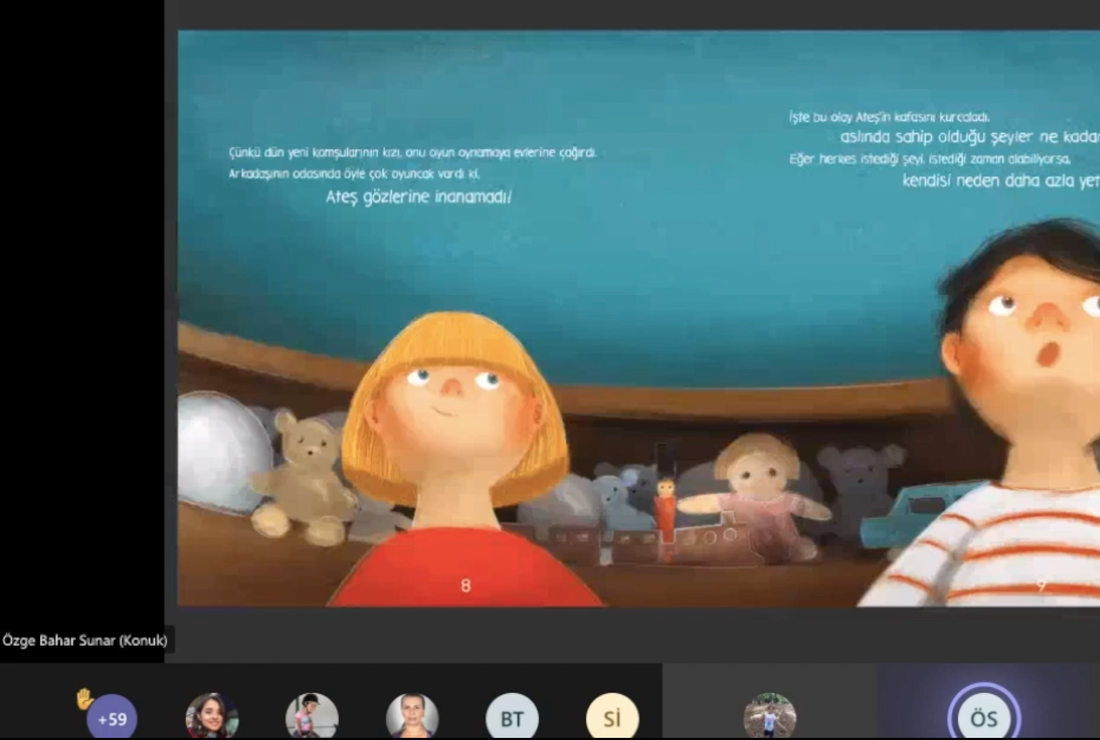This screenshot has height=740, width=1100.
Task: Click the text 'Ateş gözlerine inanamadı!'
Action: point(419,197)
